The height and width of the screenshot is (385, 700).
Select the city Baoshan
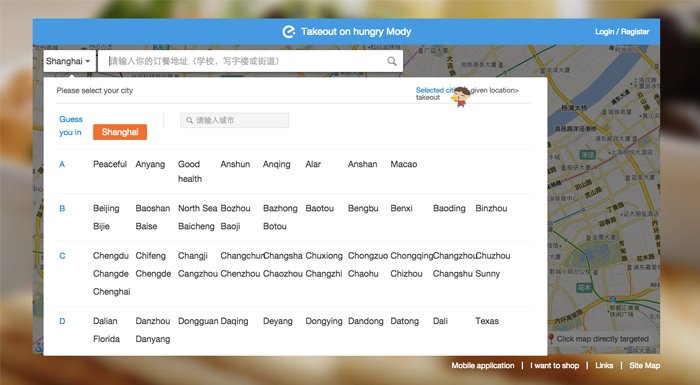[x=153, y=208]
